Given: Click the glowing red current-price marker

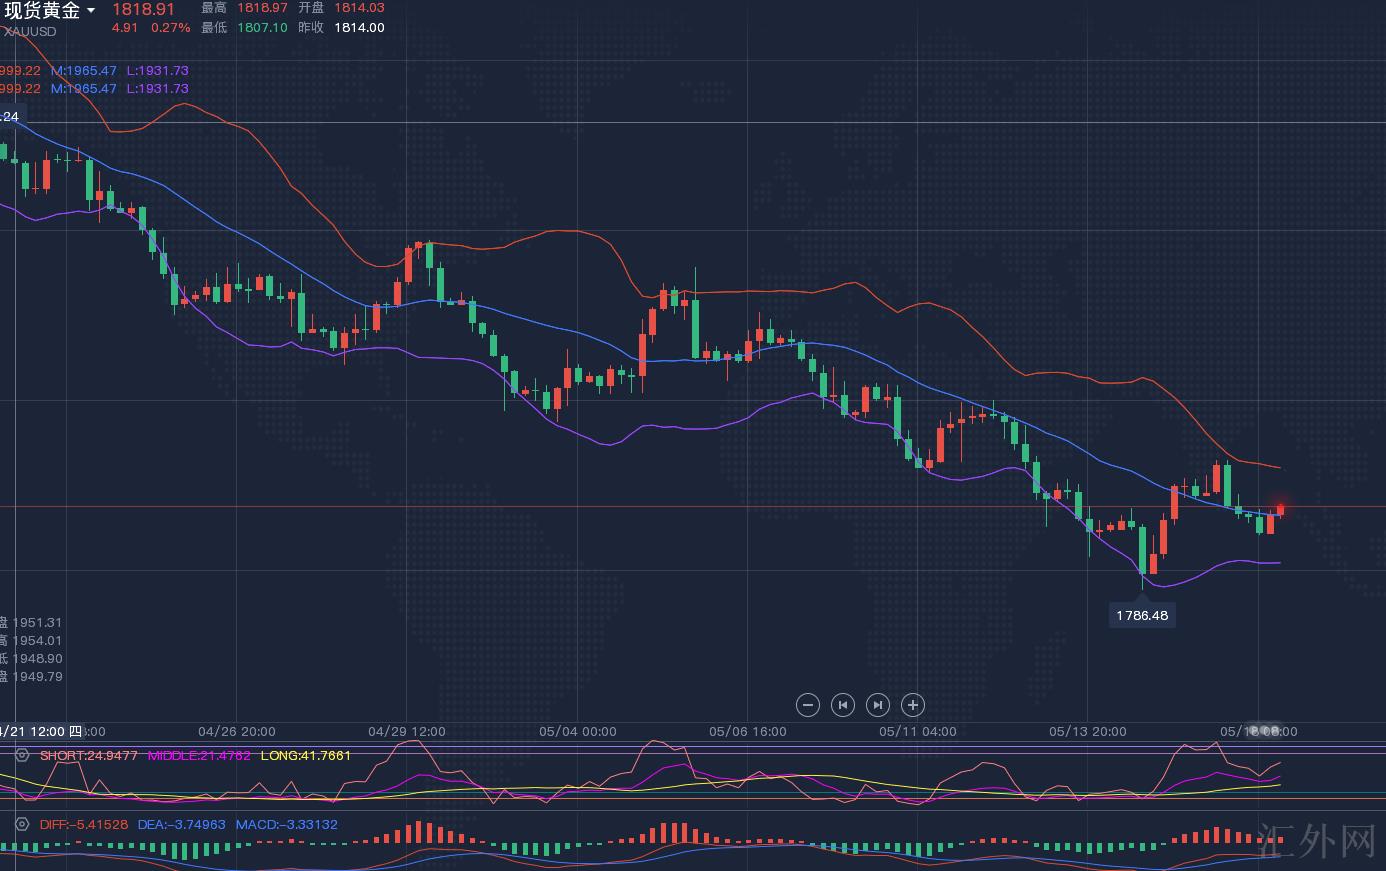Looking at the screenshot, I should (x=1280, y=510).
